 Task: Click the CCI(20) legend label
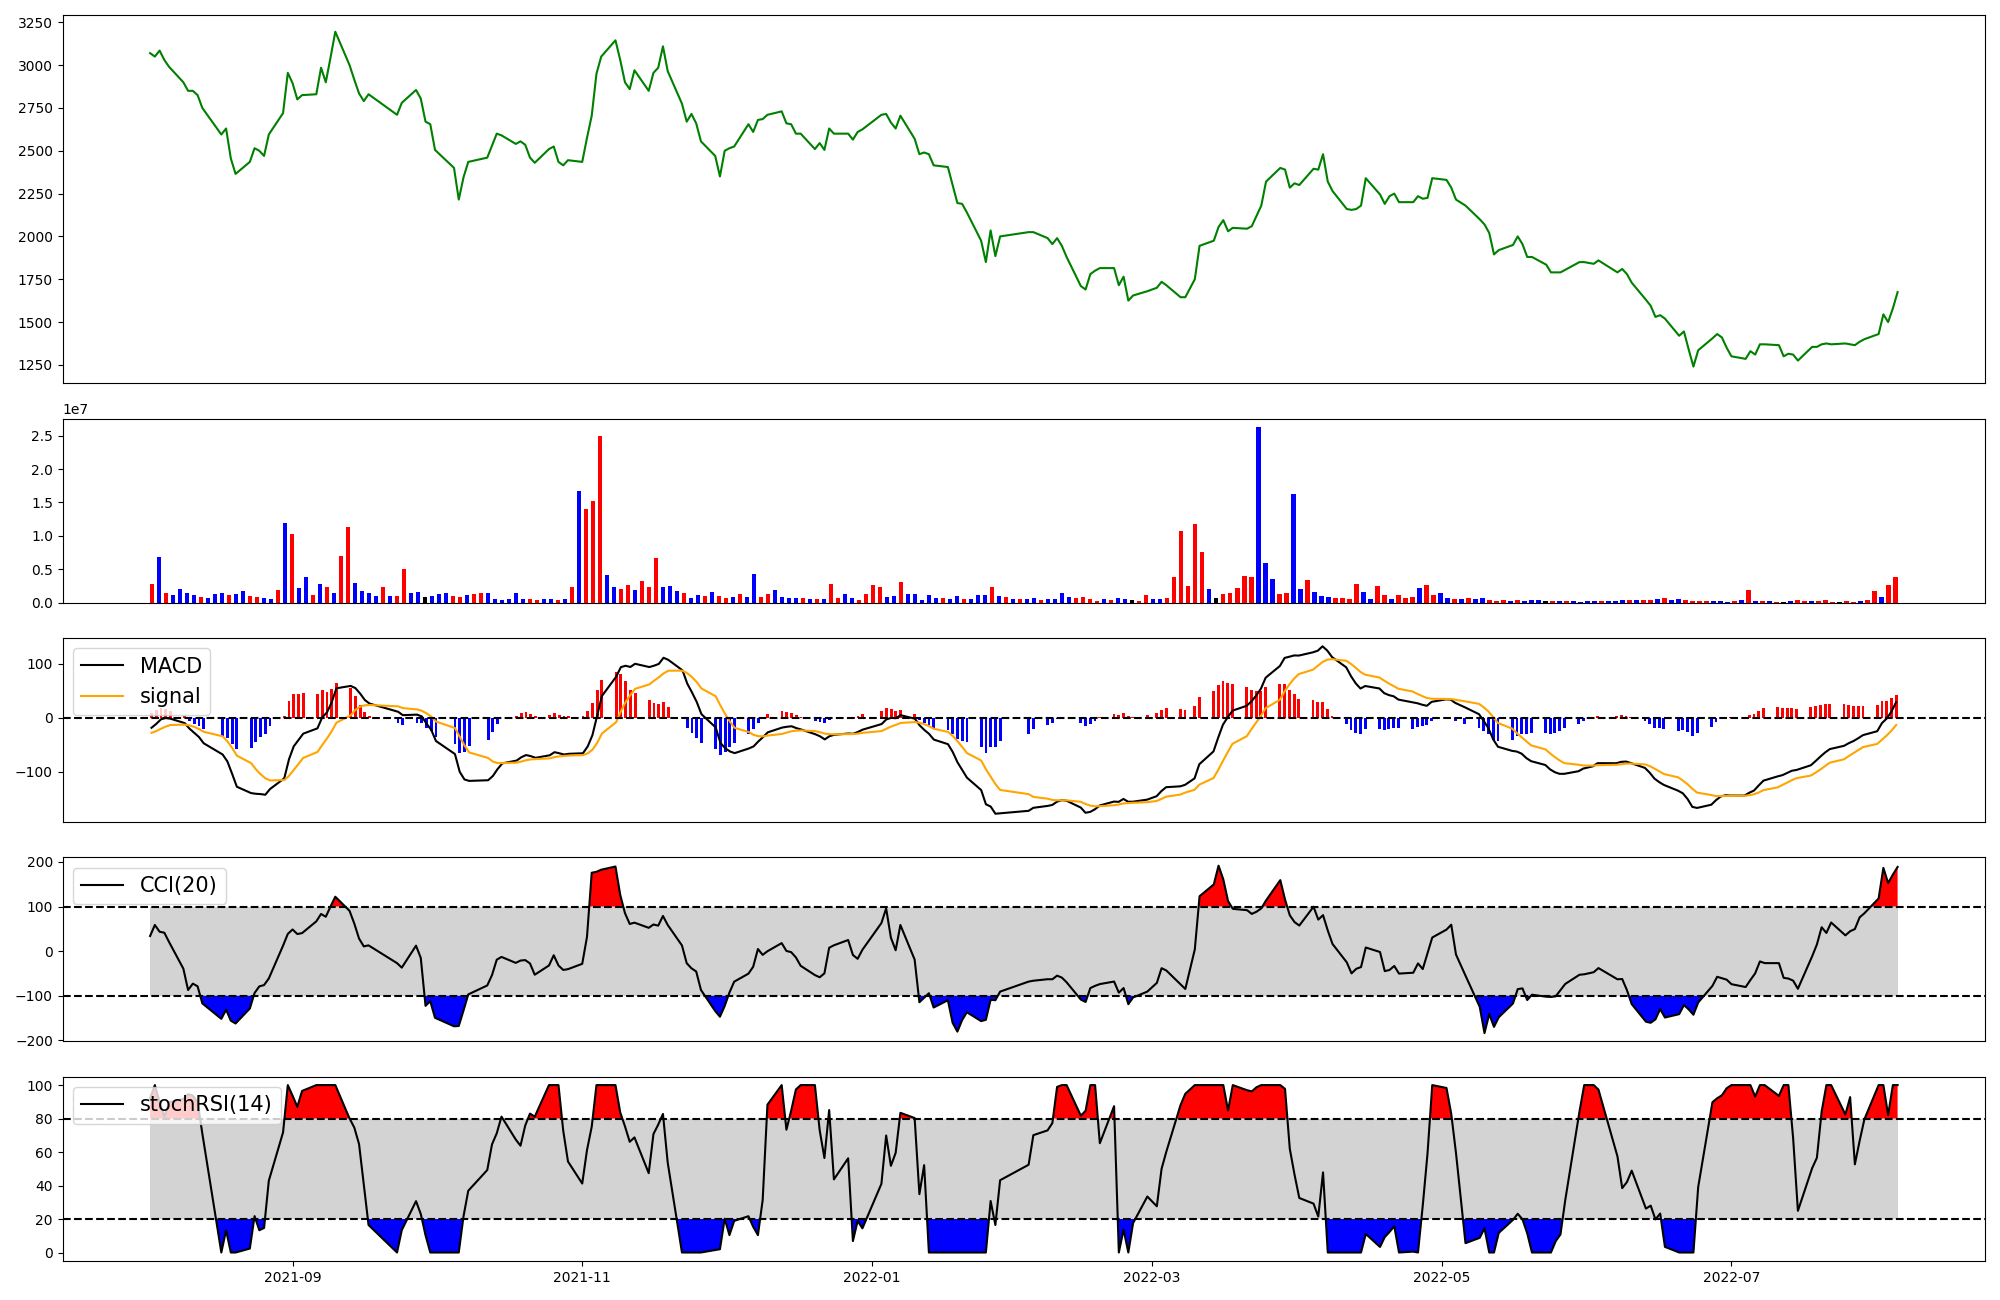click(178, 884)
